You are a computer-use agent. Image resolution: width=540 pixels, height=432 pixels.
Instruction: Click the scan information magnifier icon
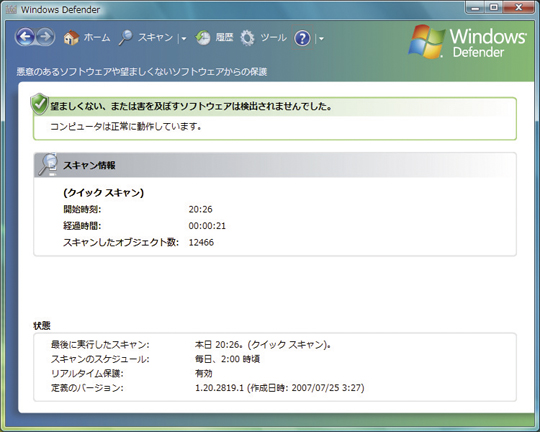(48, 164)
